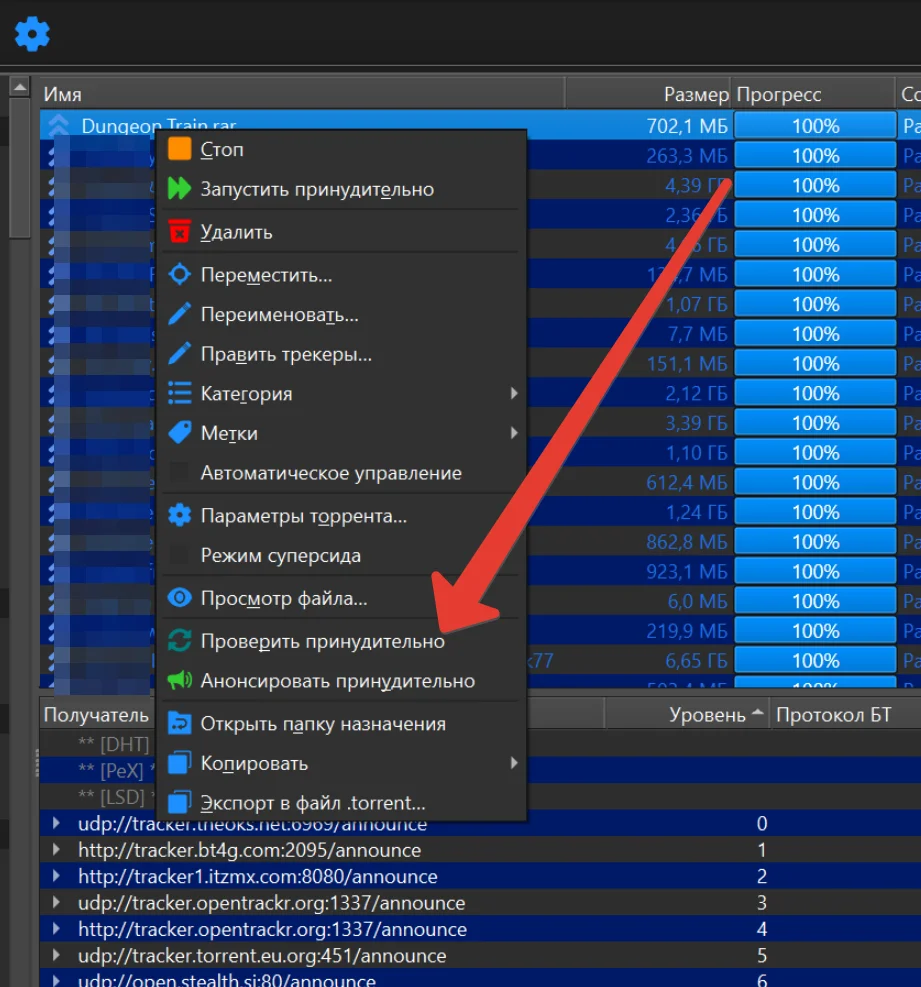Click the red Delete trash icon
The image size is (921, 987).
coord(179,232)
